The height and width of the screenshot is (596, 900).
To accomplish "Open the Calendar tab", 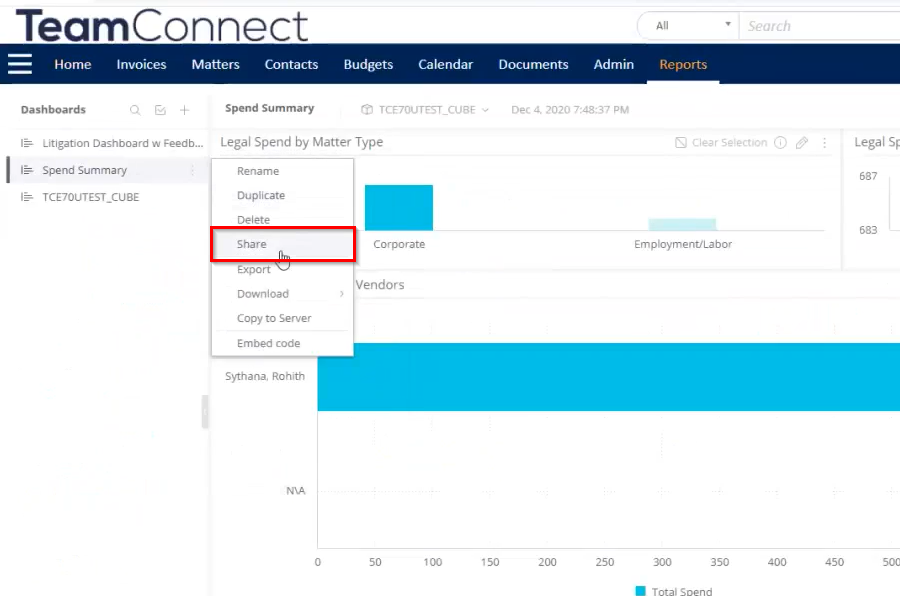I will (x=445, y=64).
